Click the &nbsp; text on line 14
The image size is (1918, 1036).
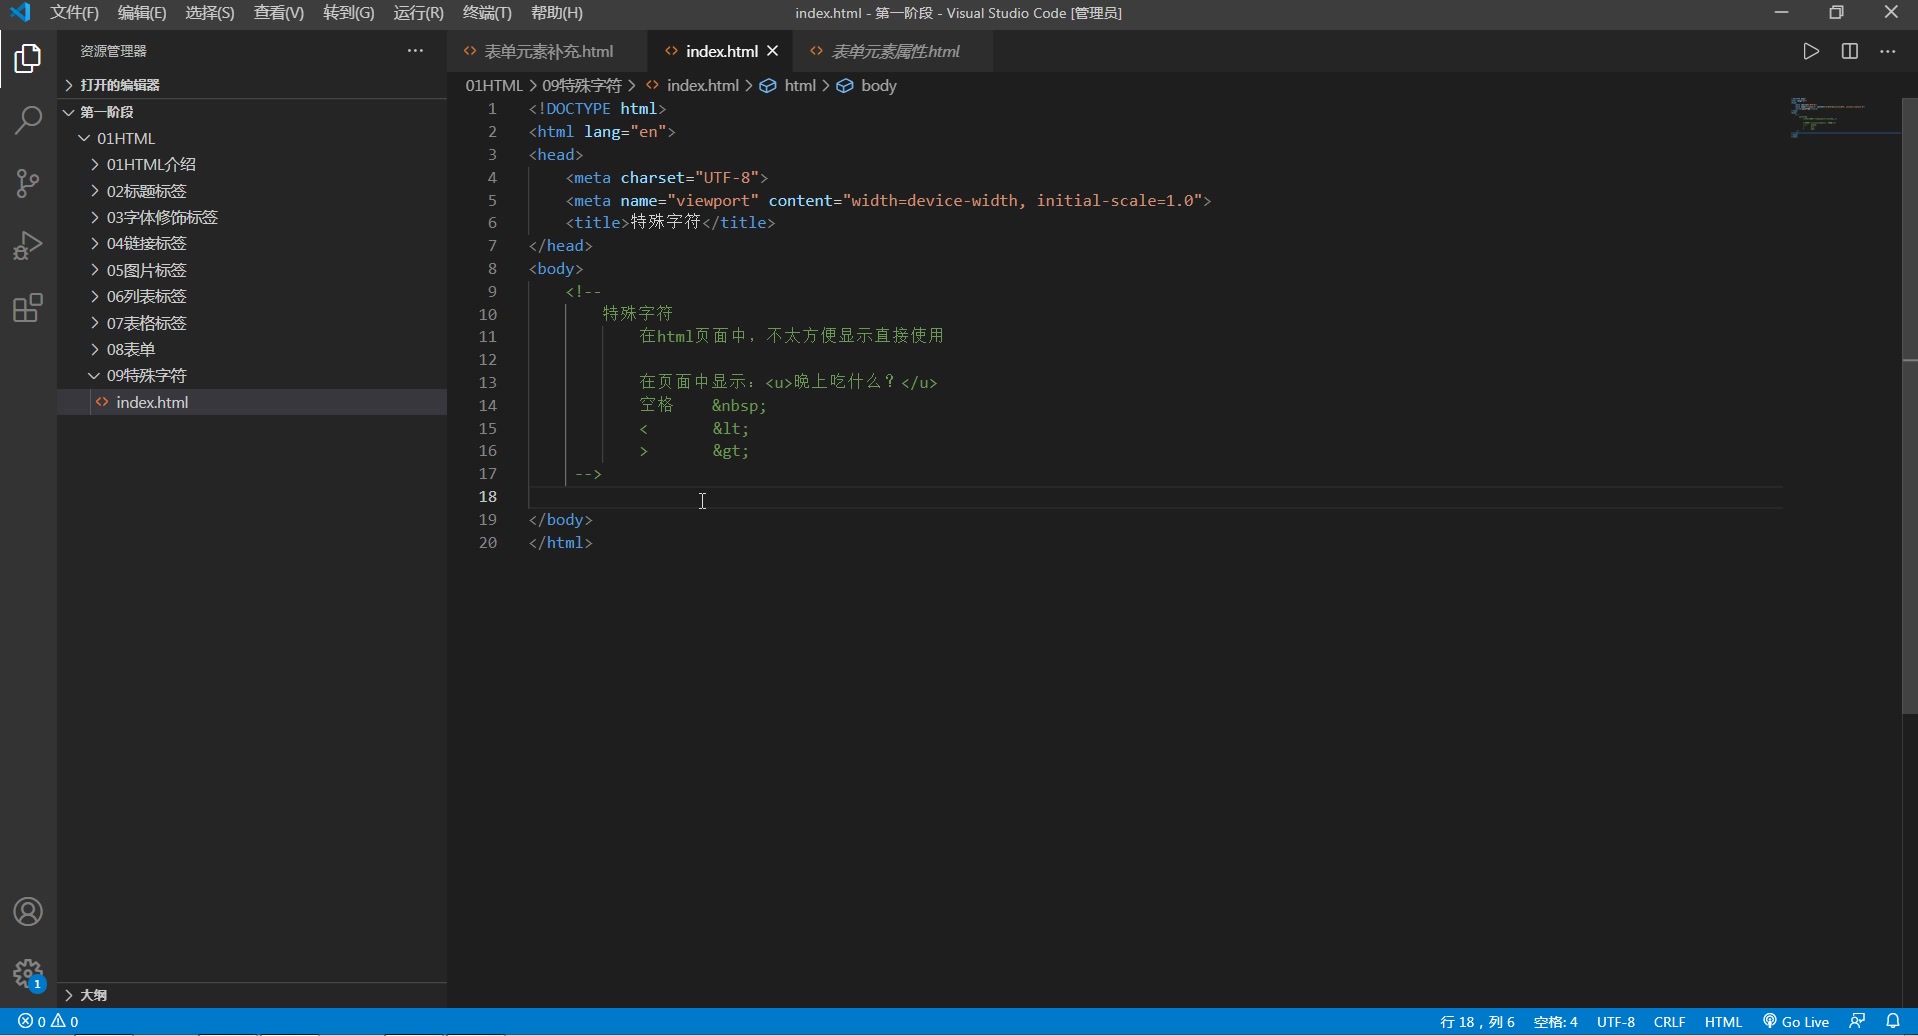[x=739, y=405]
